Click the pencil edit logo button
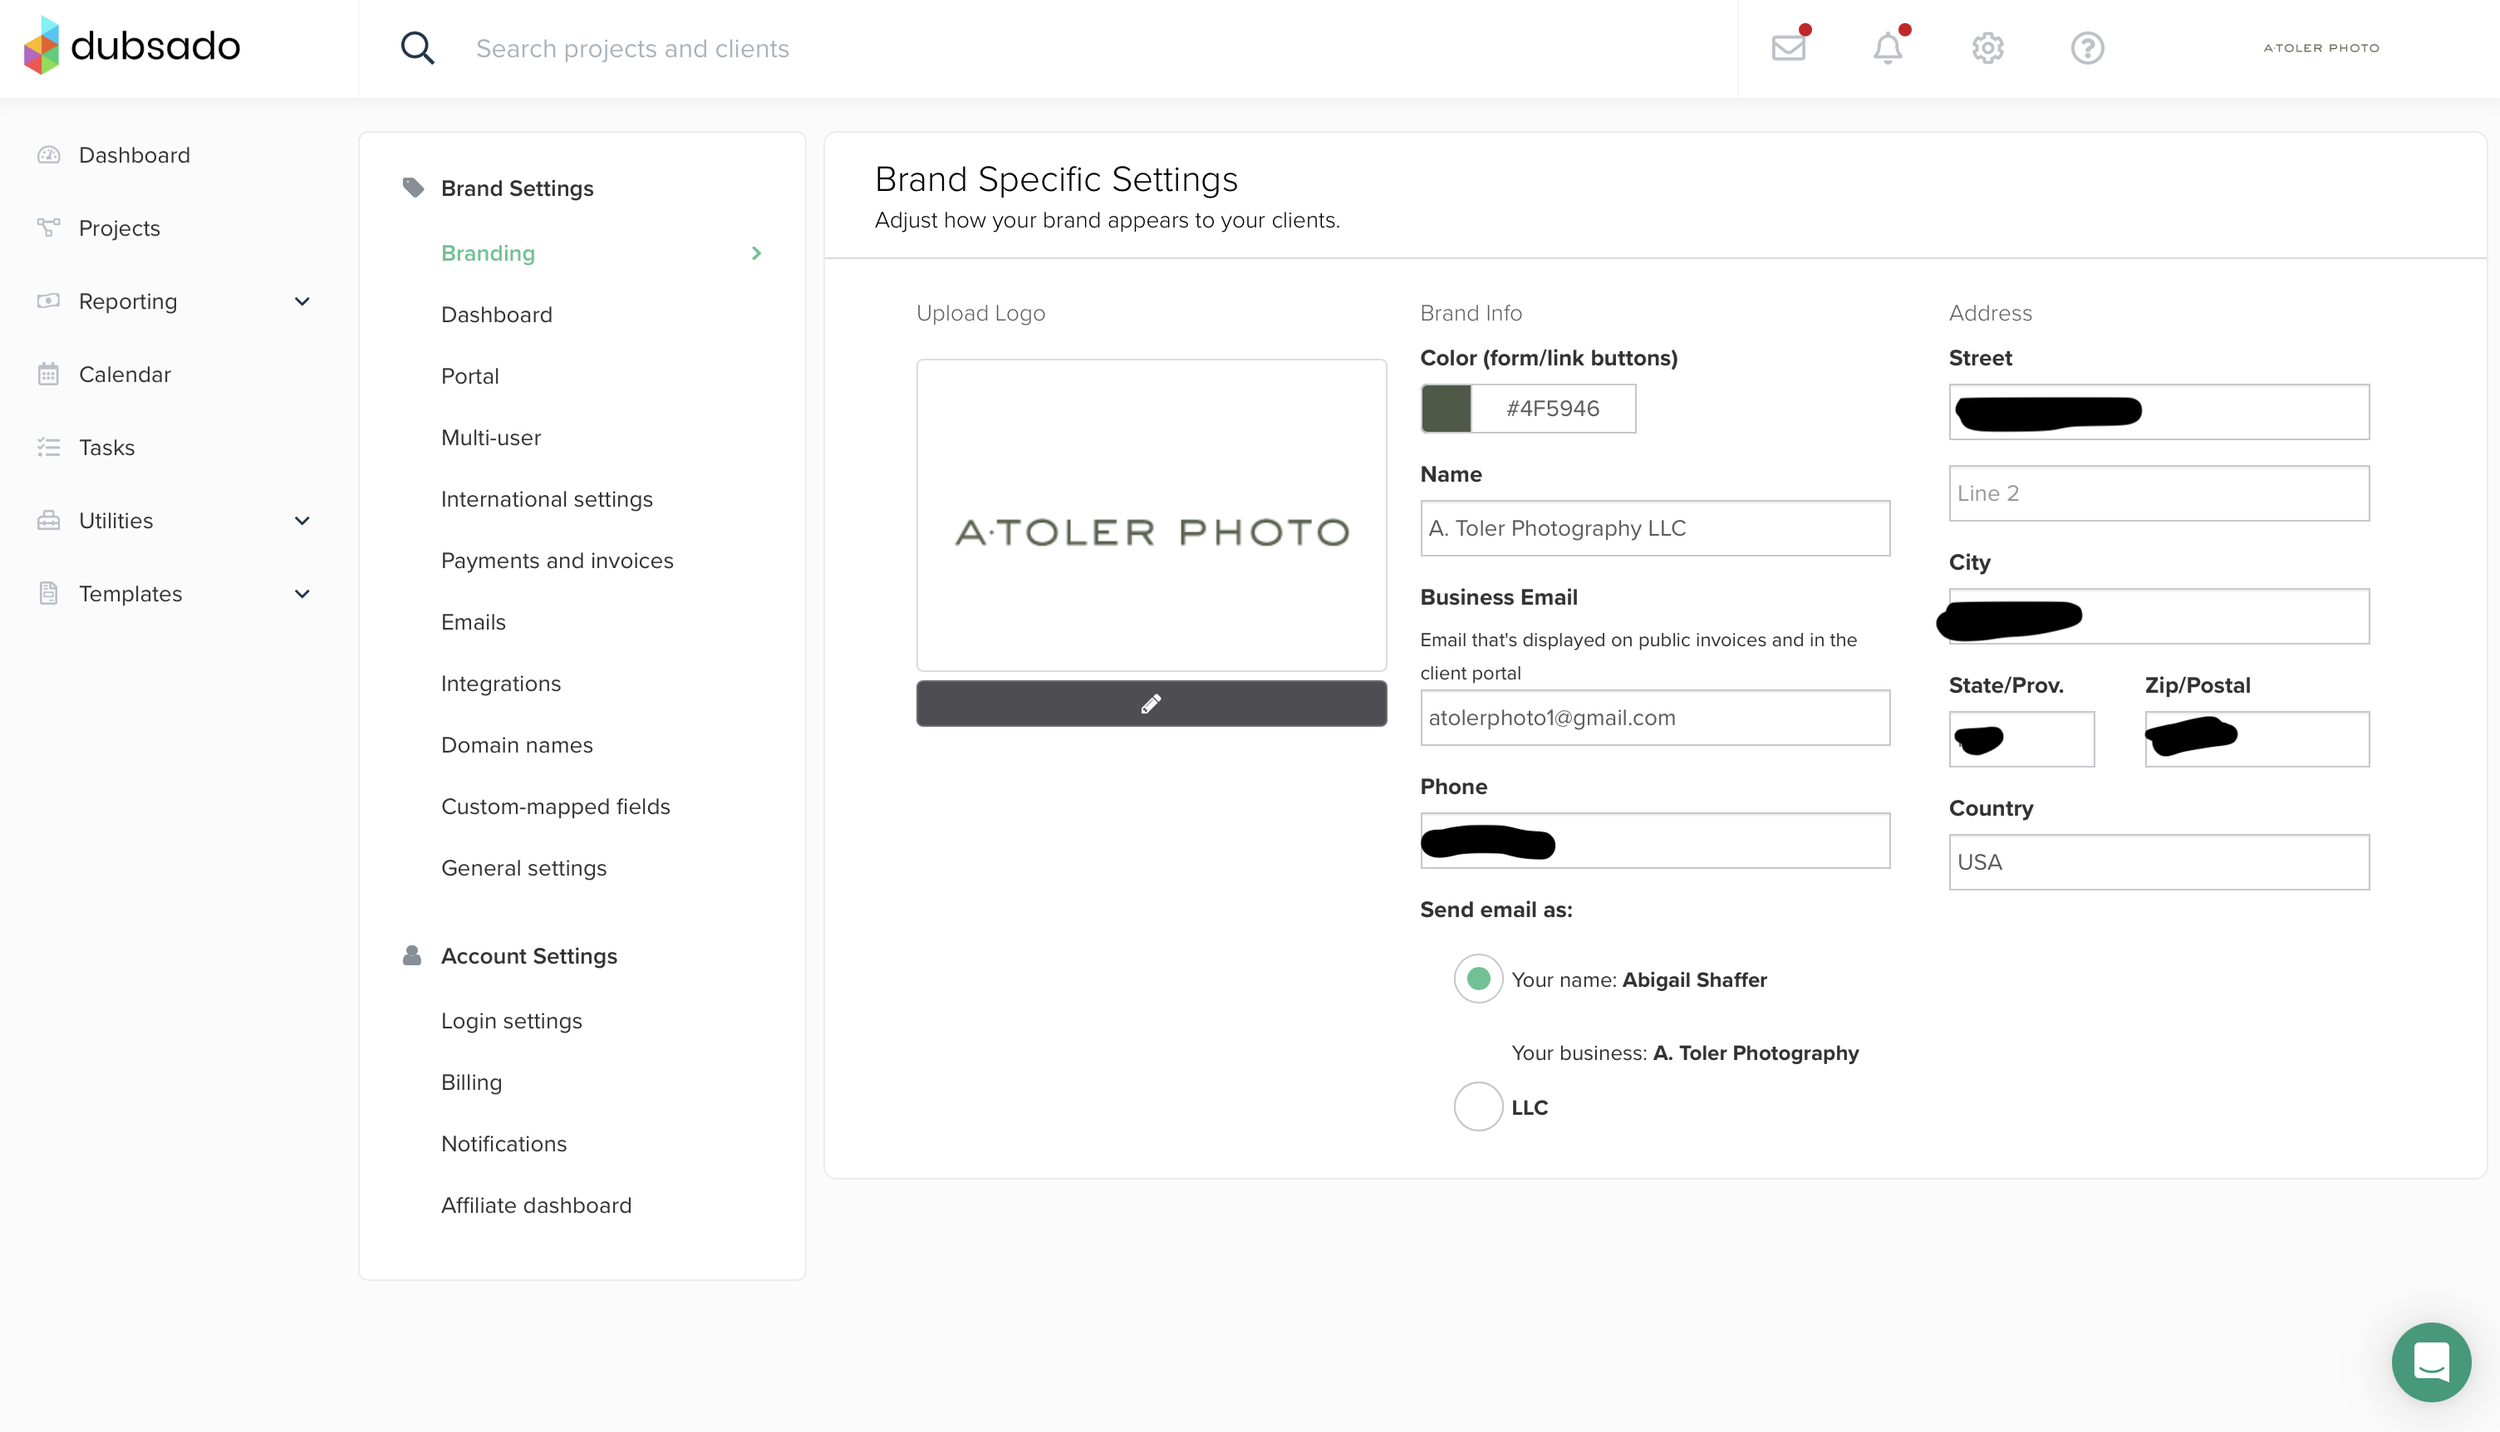 click(1151, 704)
